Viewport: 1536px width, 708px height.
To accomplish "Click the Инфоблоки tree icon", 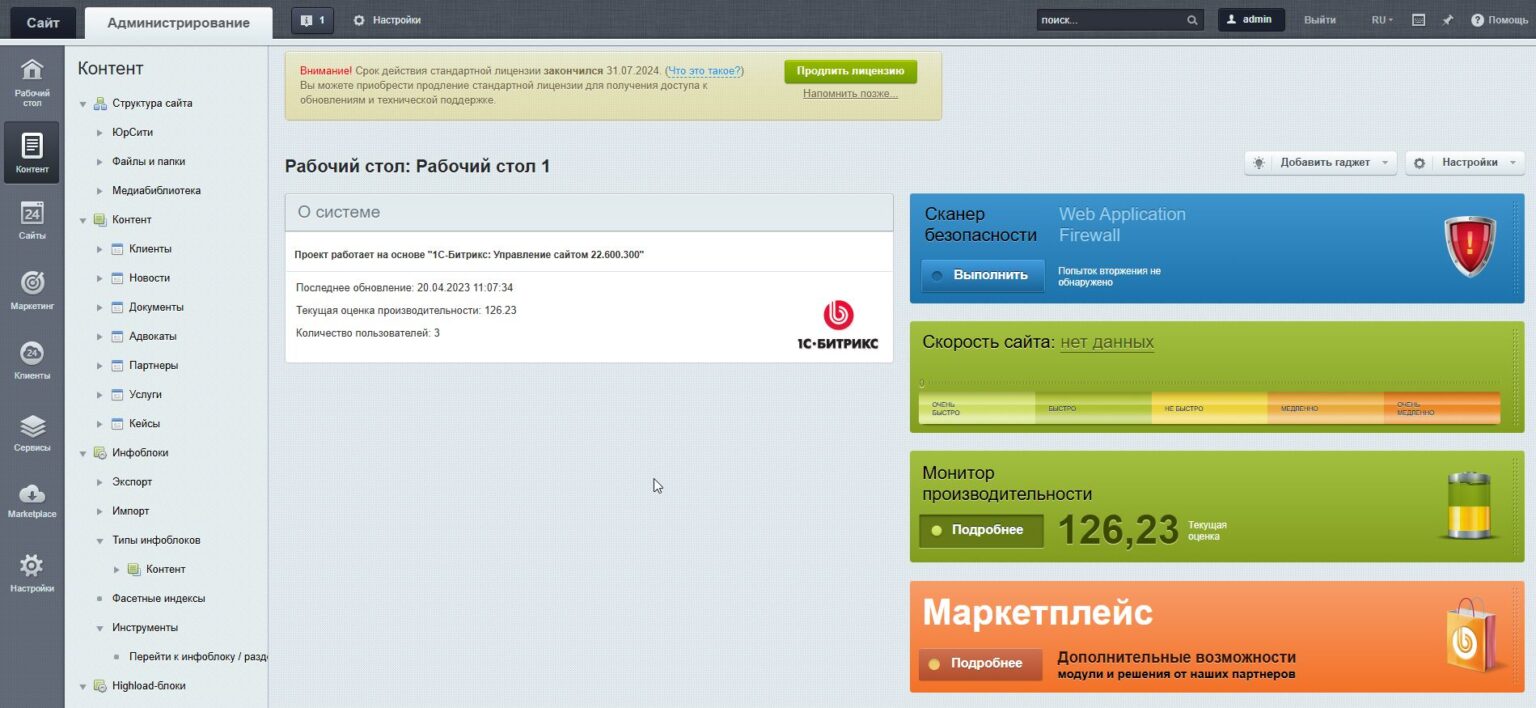I will point(100,453).
